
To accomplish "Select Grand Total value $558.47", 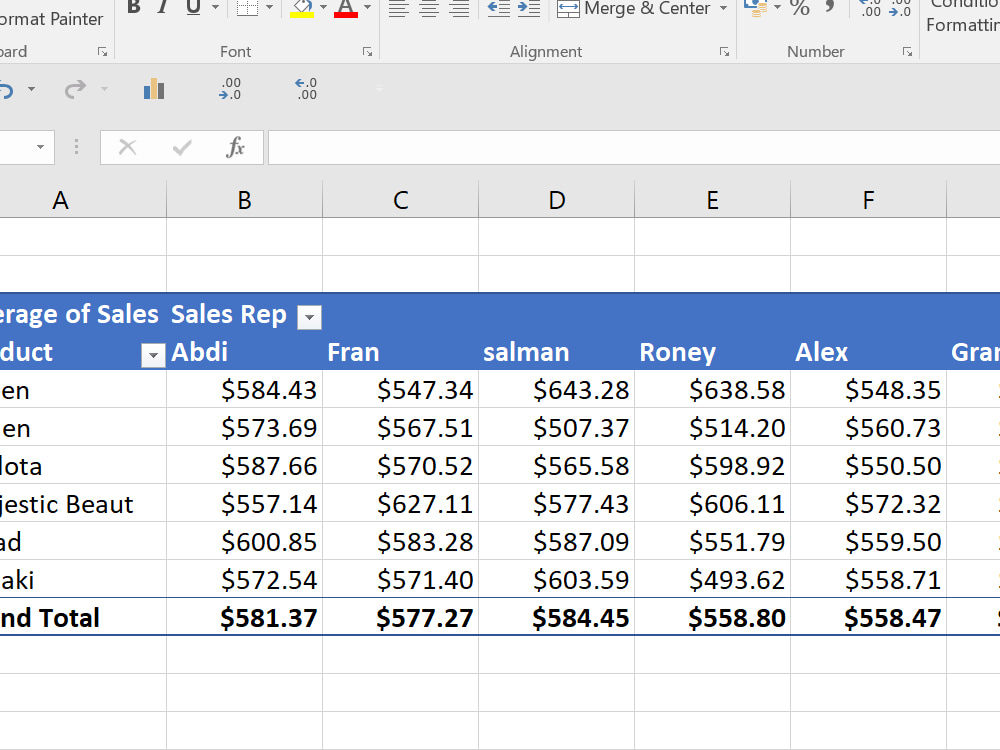I will pyautogui.click(x=869, y=617).
